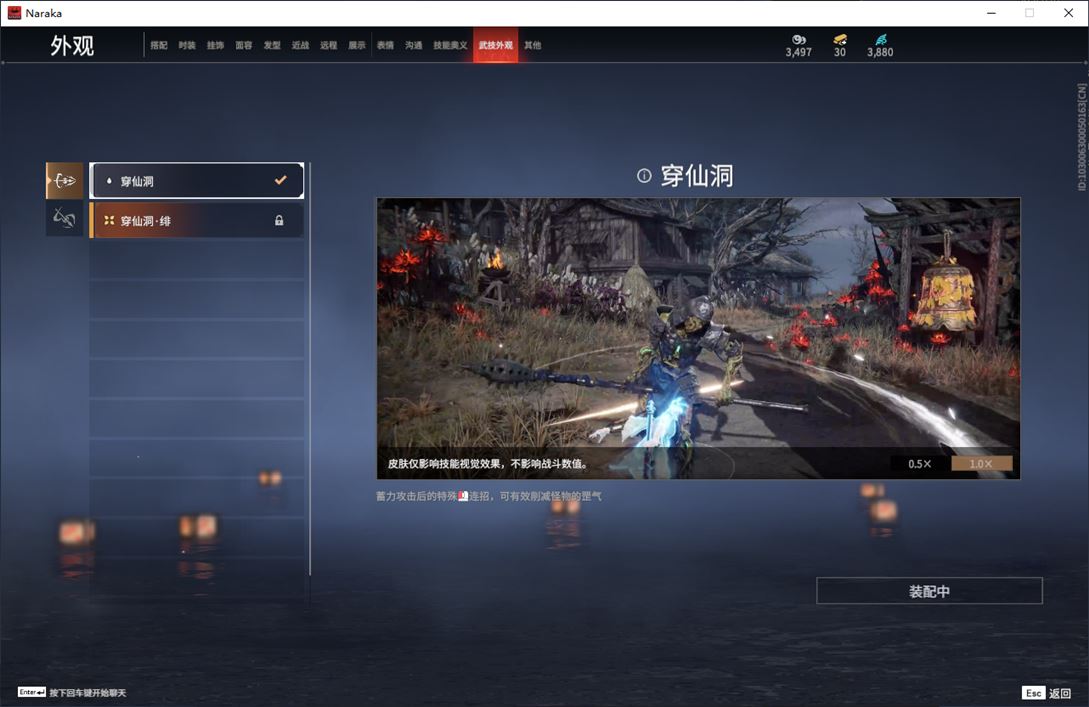Click the silver coin currency icon above 3,497
This screenshot has height=707, width=1089.
coord(799,40)
